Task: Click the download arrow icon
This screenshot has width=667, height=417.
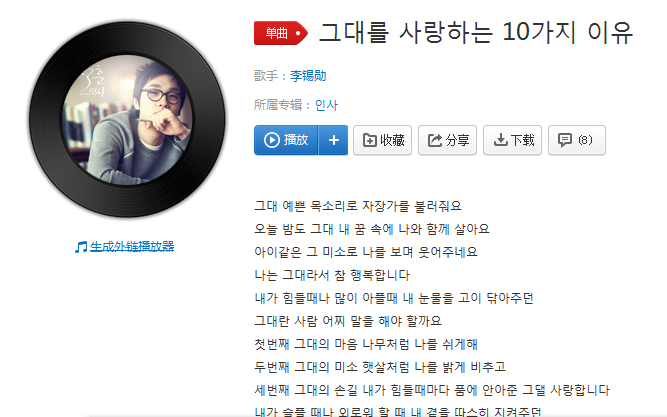Action: pyautogui.click(x=501, y=140)
